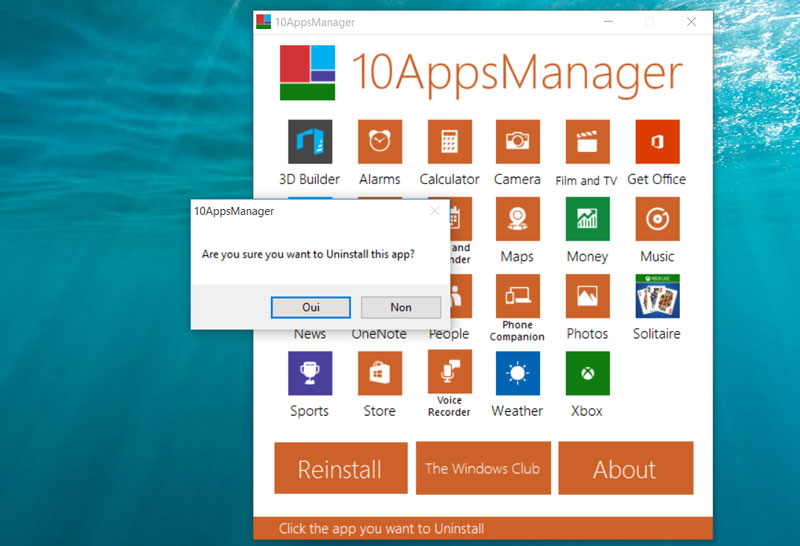This screenshot has height=546, width=800.
Task: Select the Sports trophy icon
Action: click(x=310, y=373)
